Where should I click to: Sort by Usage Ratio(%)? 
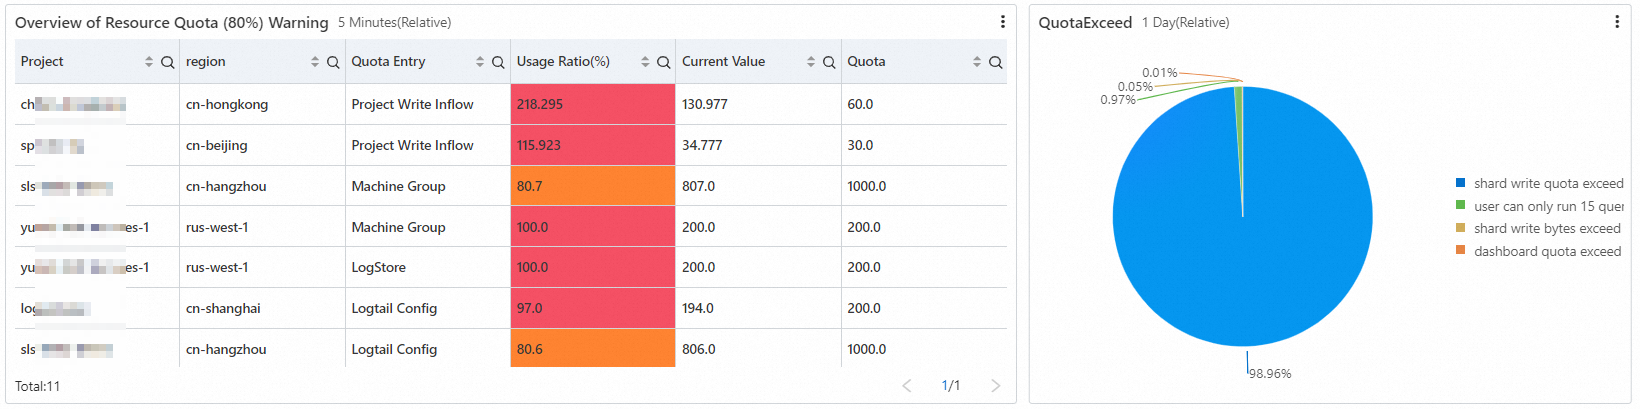(645, 62)
